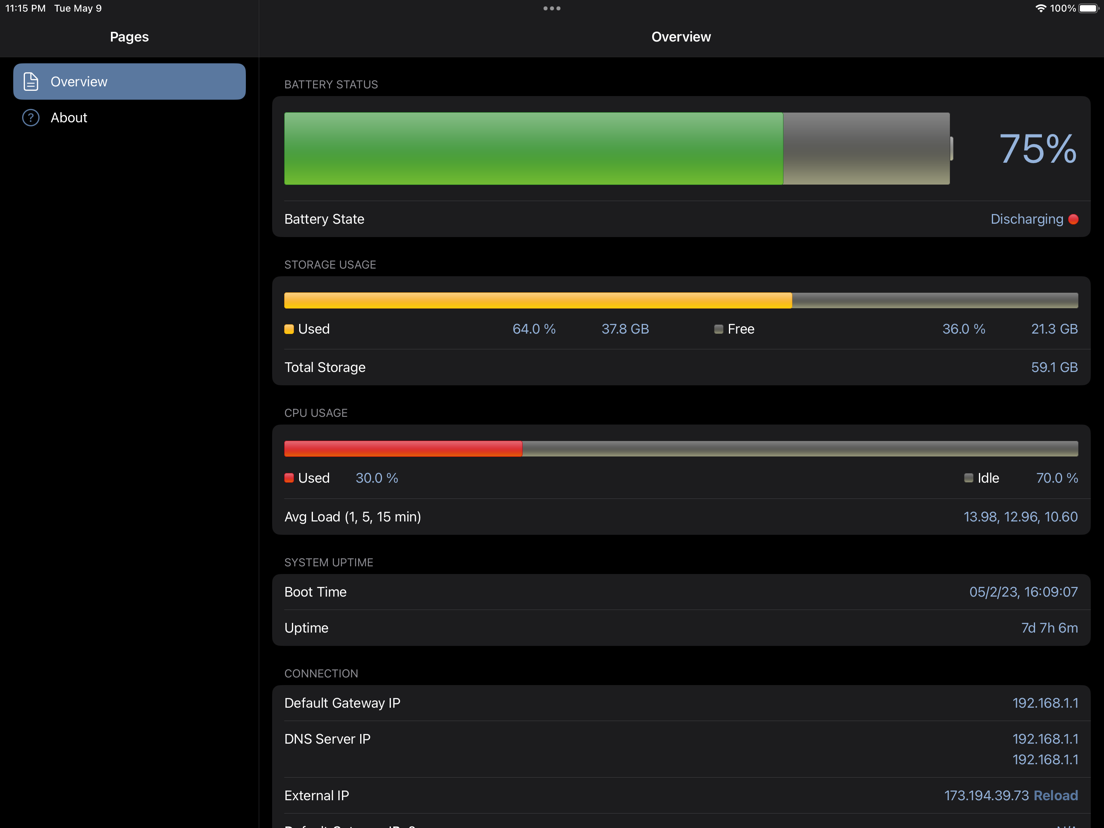
Task: Click the 36.0 % free storage value
Action: point(963,329)
